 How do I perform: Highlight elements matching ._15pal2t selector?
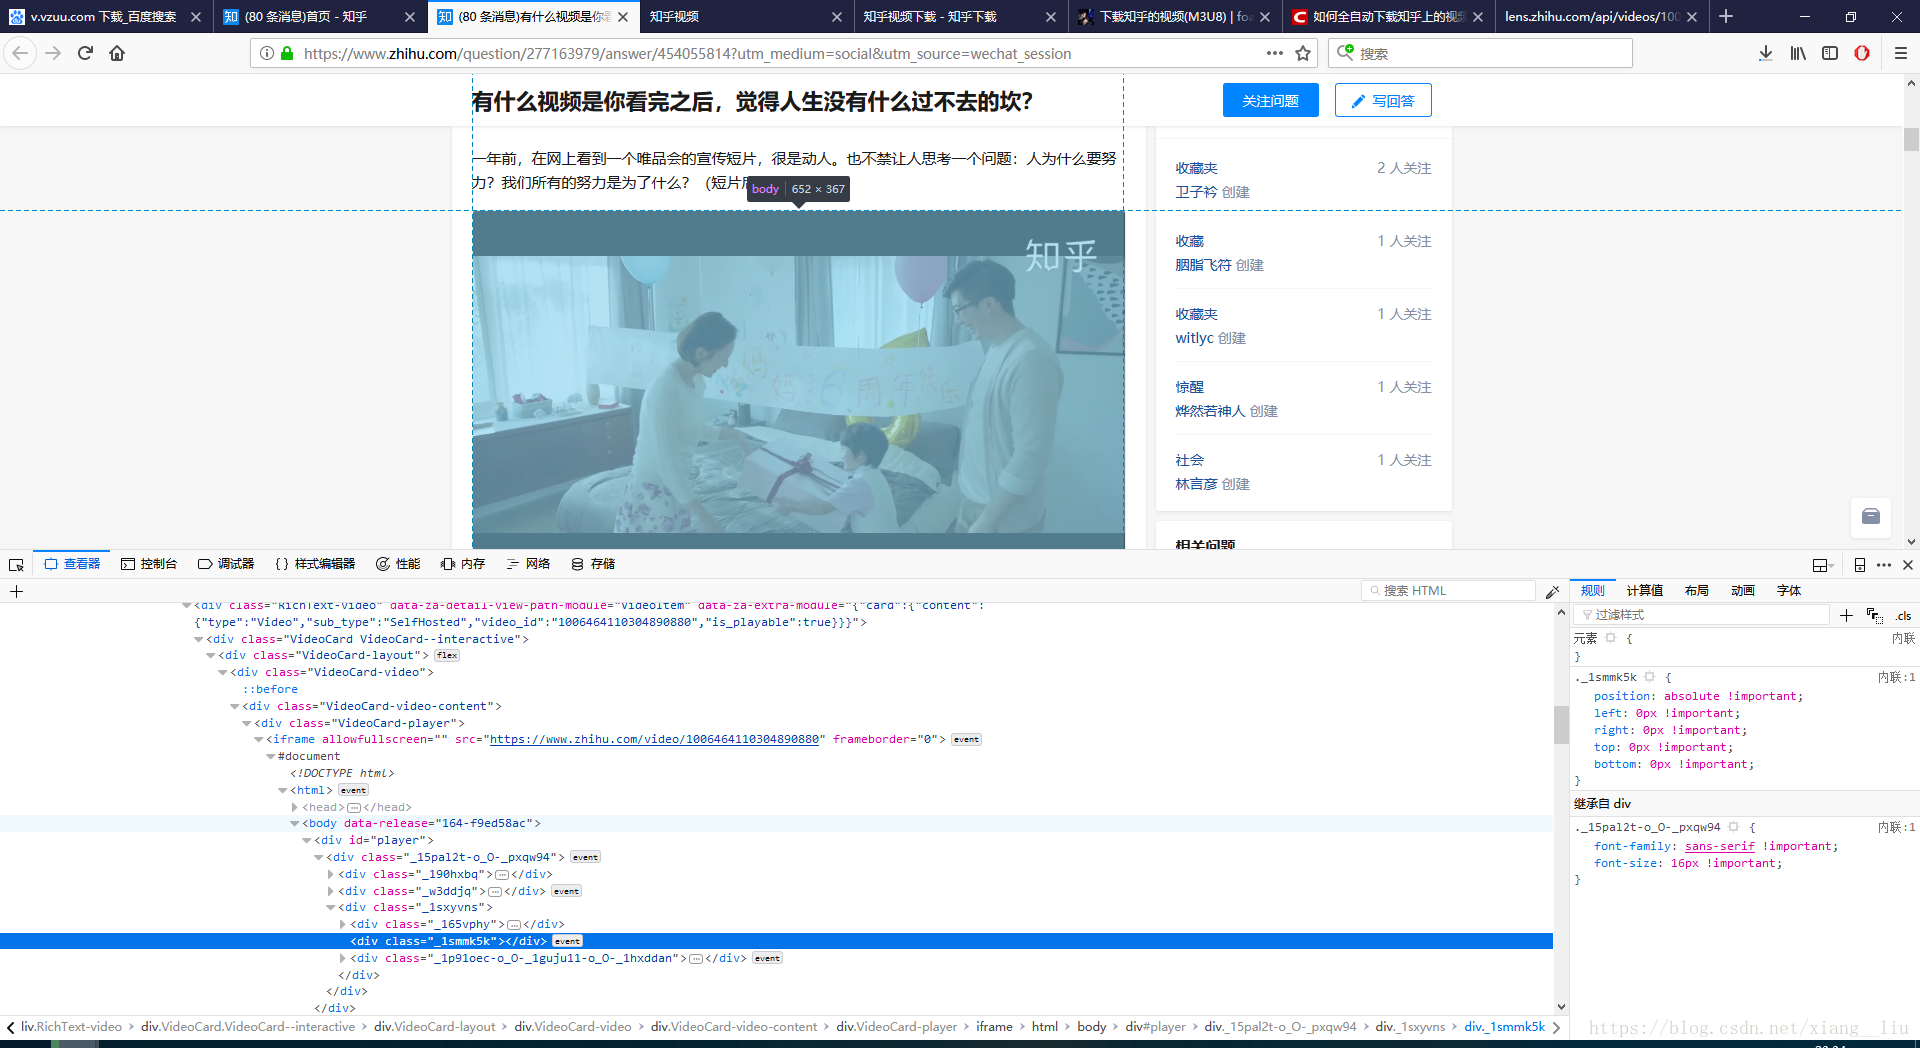click(x=1734, y=827)
